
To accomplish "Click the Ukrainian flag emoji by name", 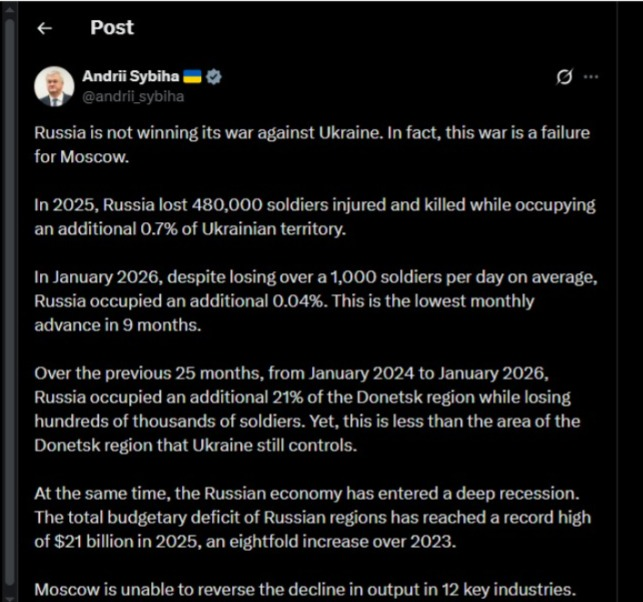I will 193,78.
